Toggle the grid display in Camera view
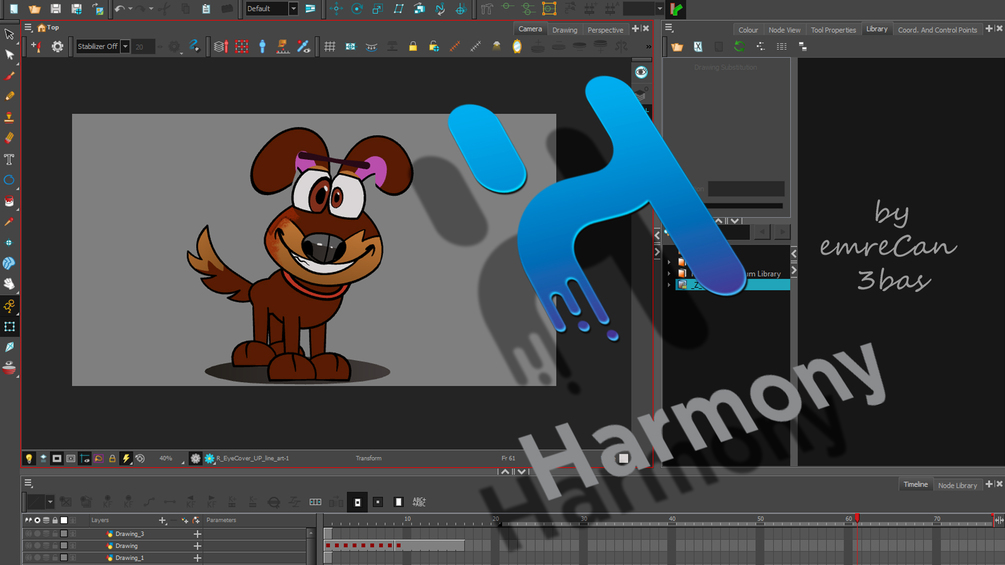 329,46
